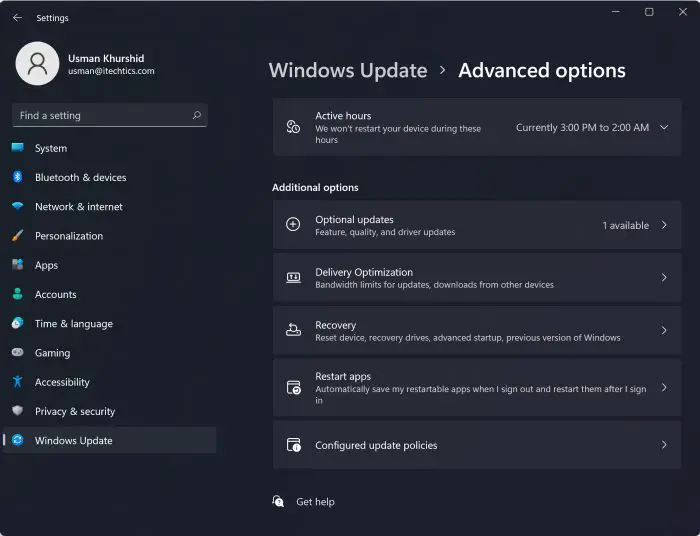Image resolution: width=700 pixels, height=536 pixels.
Task: Click the '1 available' status text
Action: coord(625,225)
